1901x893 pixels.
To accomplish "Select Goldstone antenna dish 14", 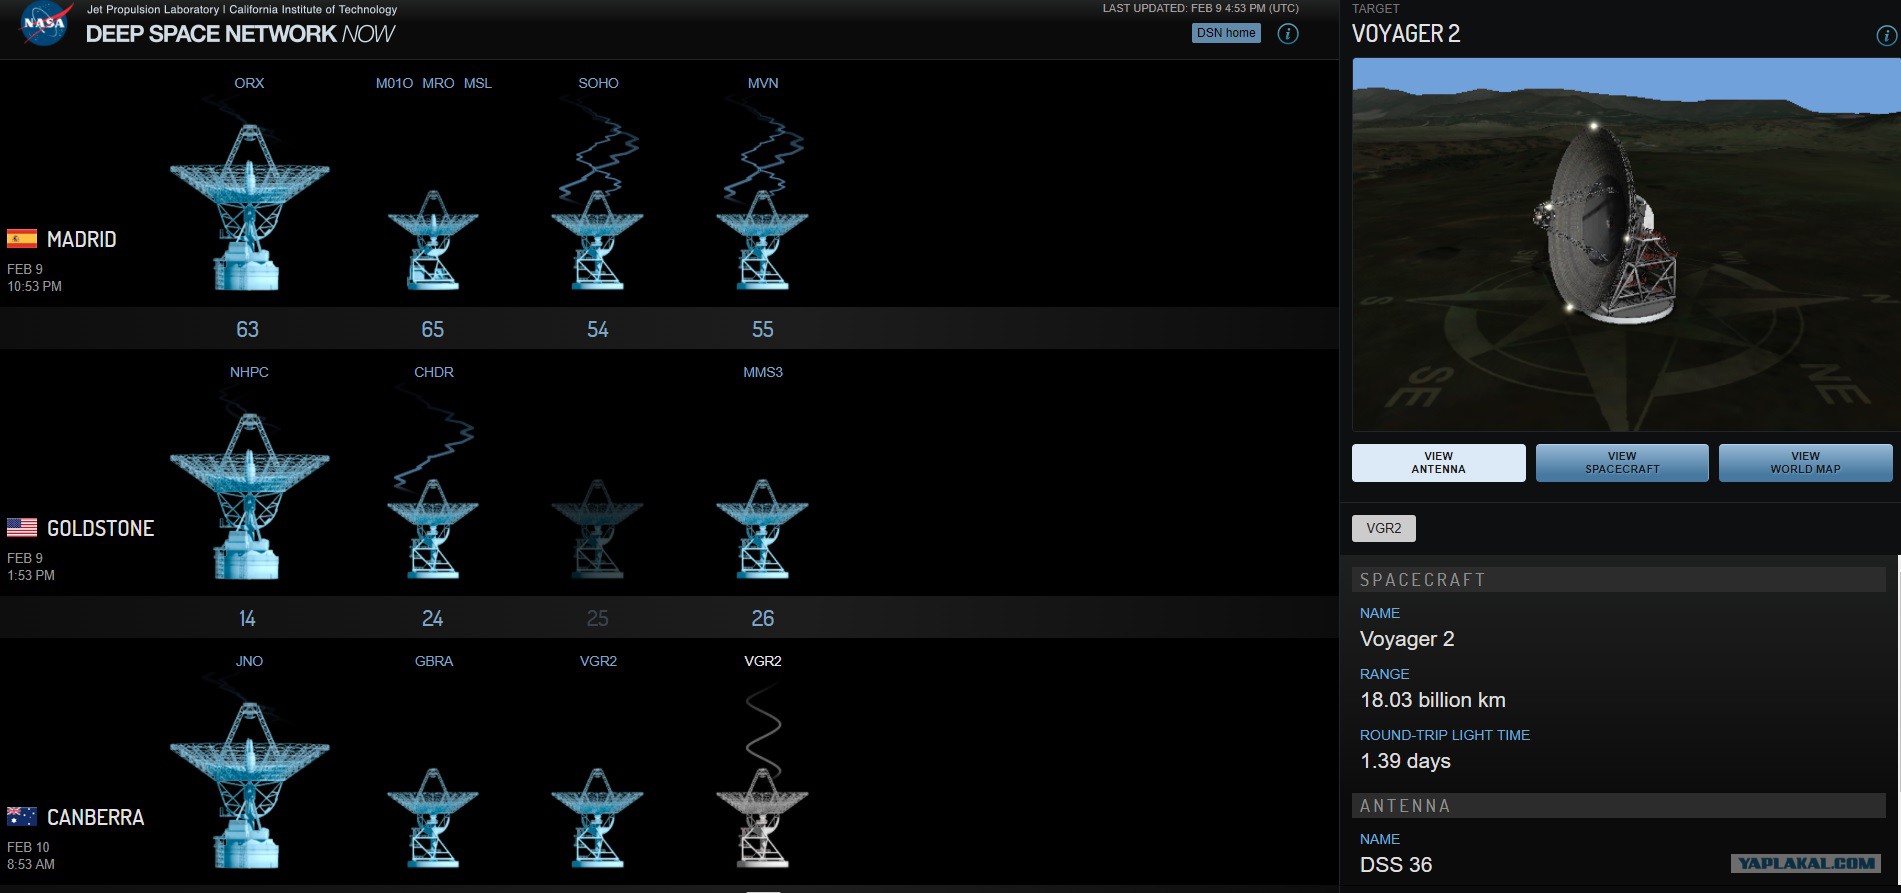I will tap(249, 496).
